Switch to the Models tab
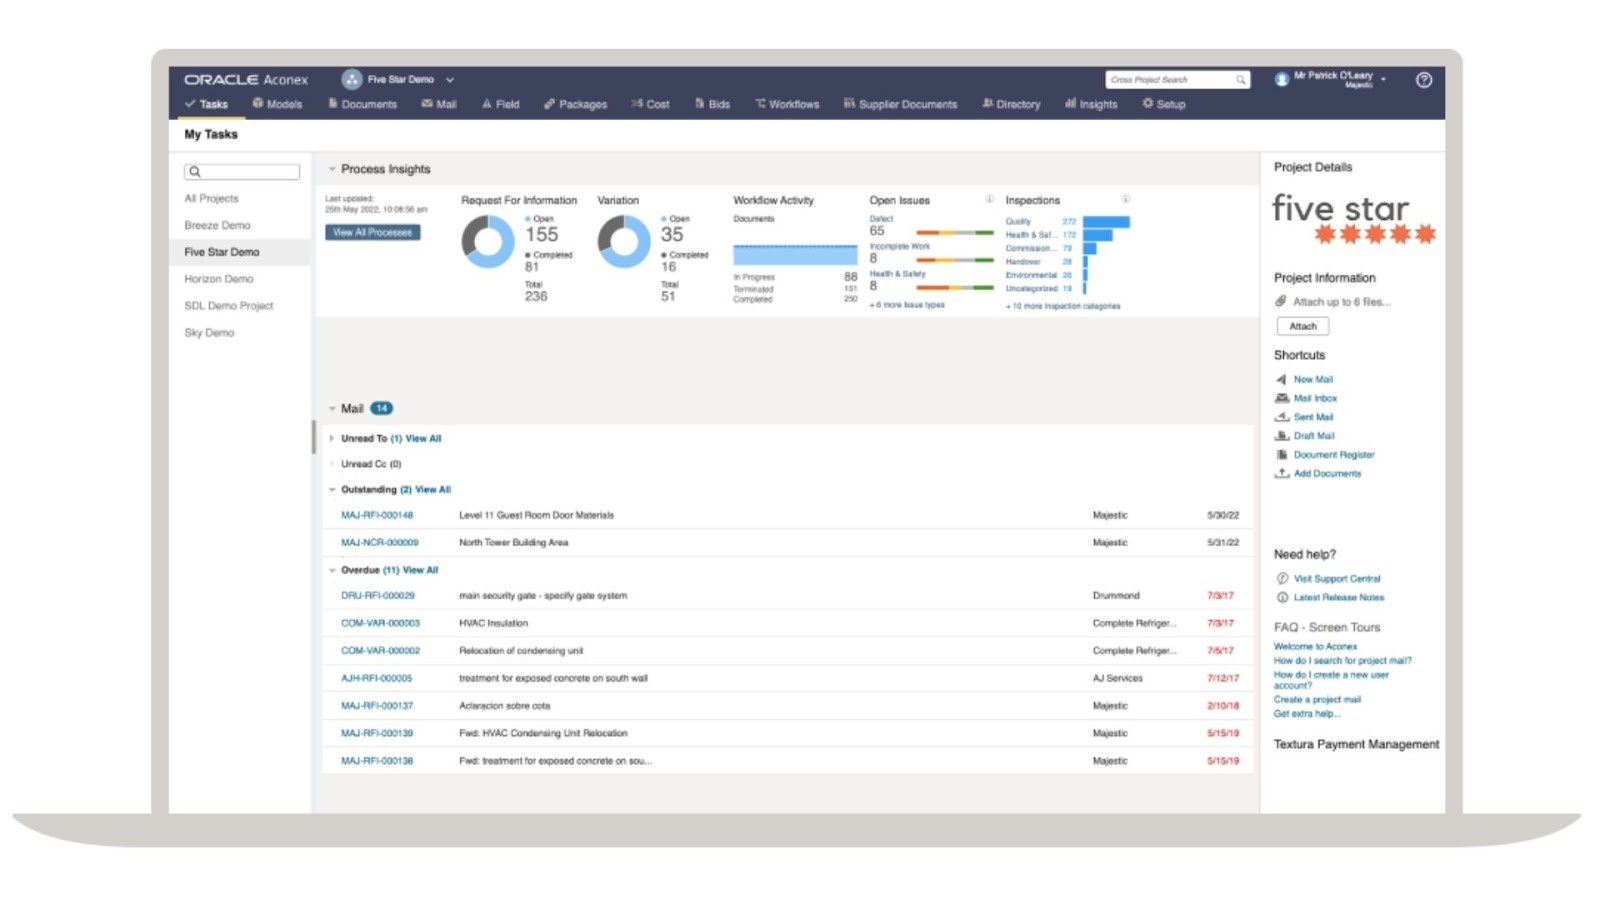 281,104
